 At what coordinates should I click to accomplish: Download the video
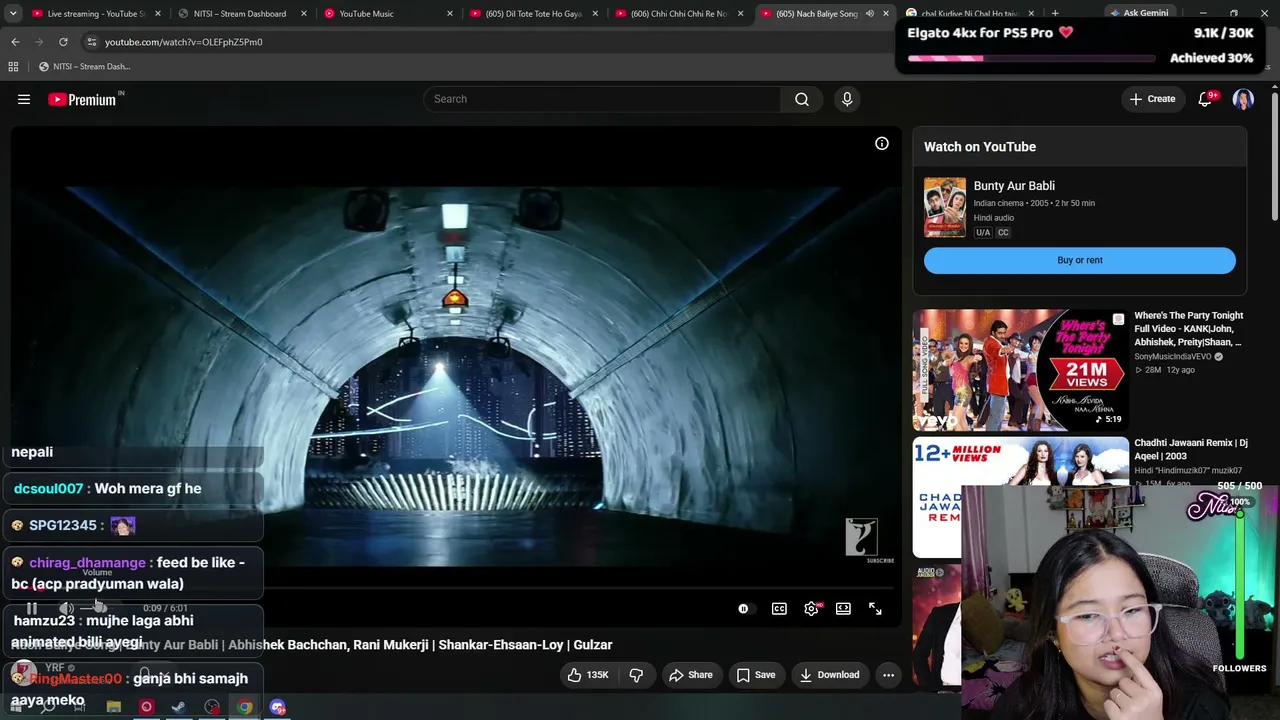tap(829, 675)
